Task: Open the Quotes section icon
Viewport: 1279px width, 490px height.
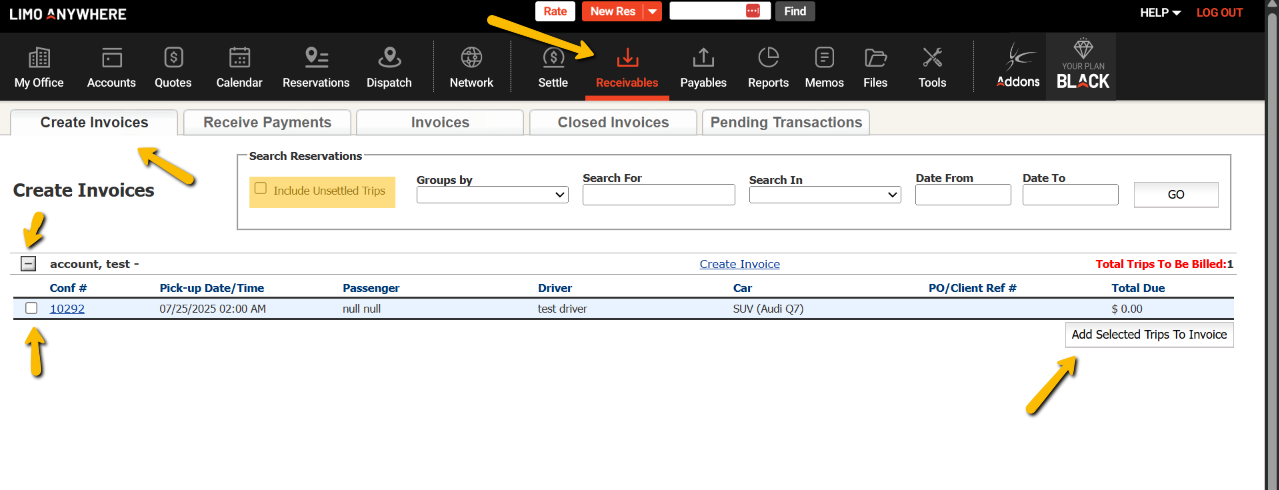Action: click(173, 58)
